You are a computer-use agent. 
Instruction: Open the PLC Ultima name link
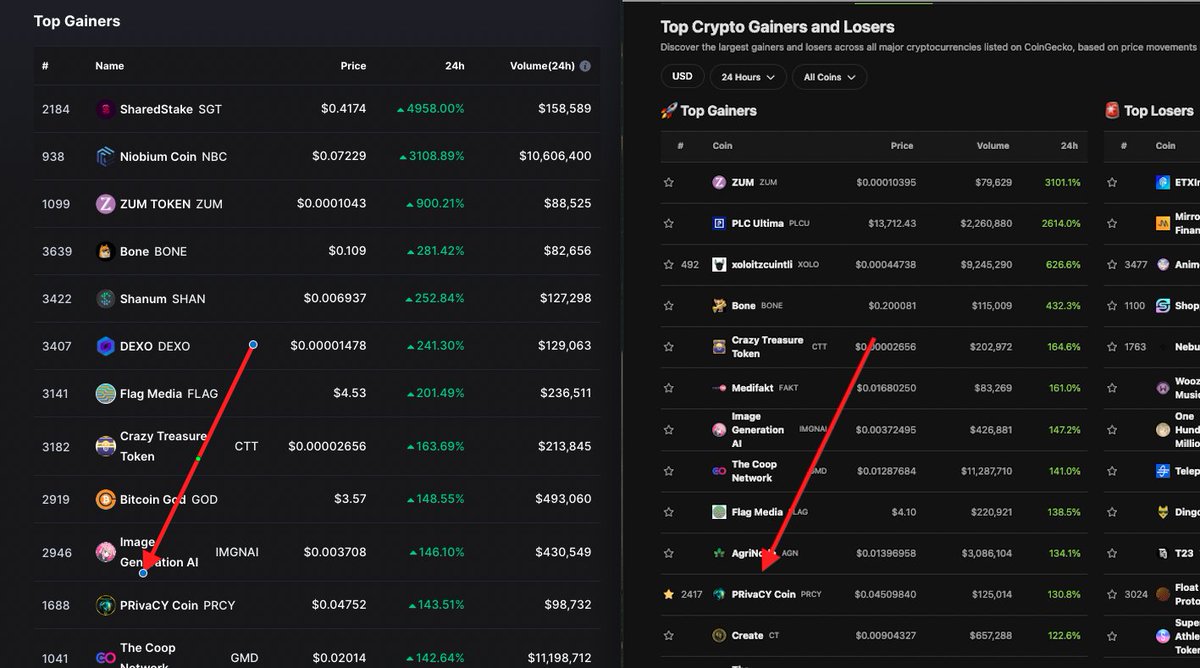pos(758,224)
